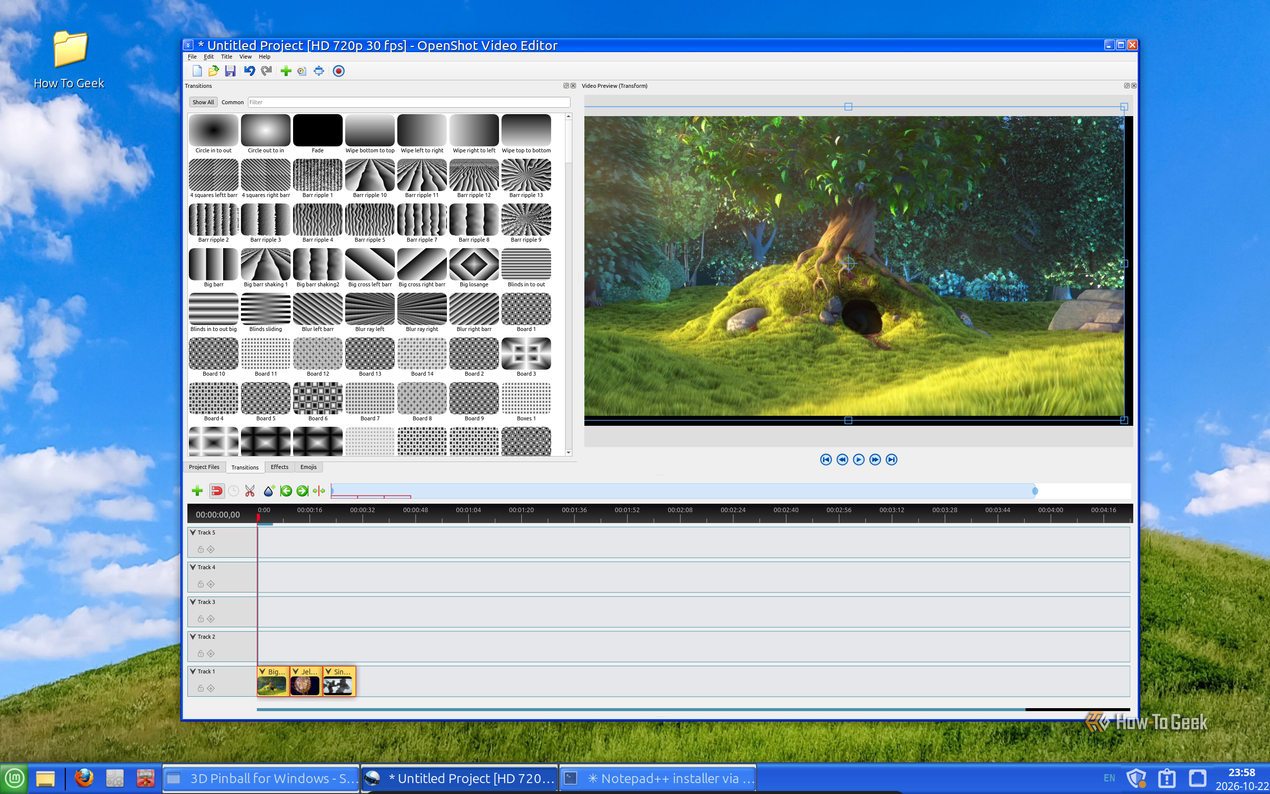
Task: Center the timeline on the playhead
Action: click(x=319, y=491)
